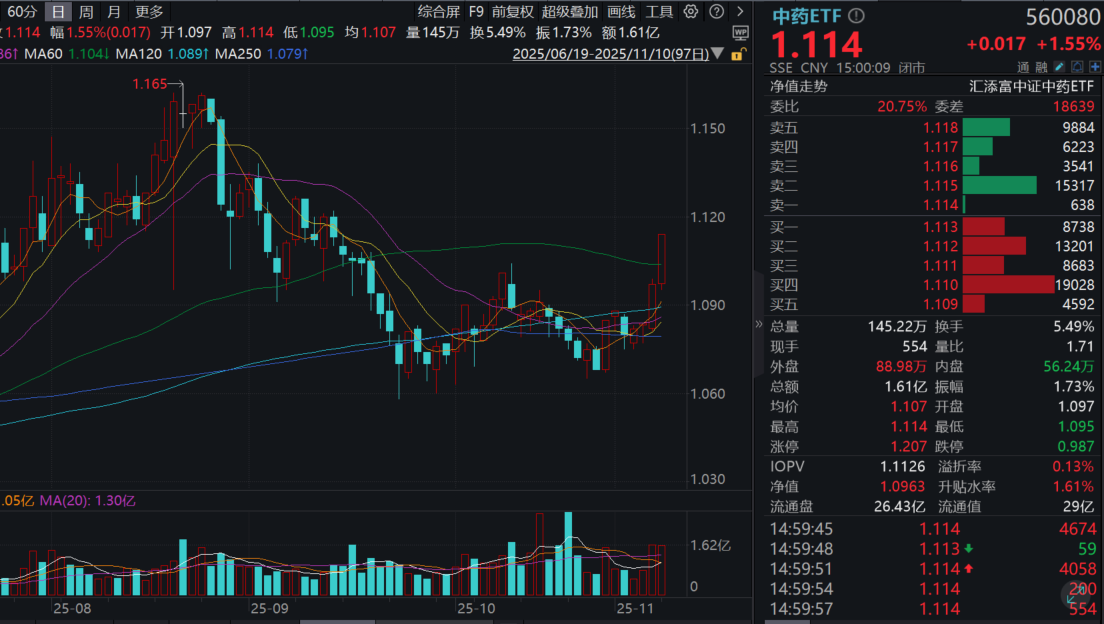Viewport: 1104px width, 624px height.
Task: Click 买一 price 1.113
Action: 941,227
